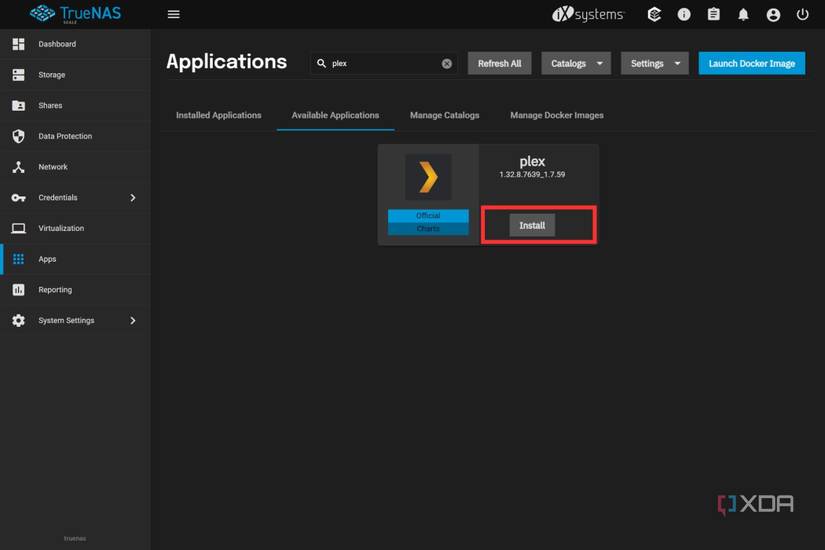
Task: Click the TrueNAS logo
Action: click(x=75, y=14)
